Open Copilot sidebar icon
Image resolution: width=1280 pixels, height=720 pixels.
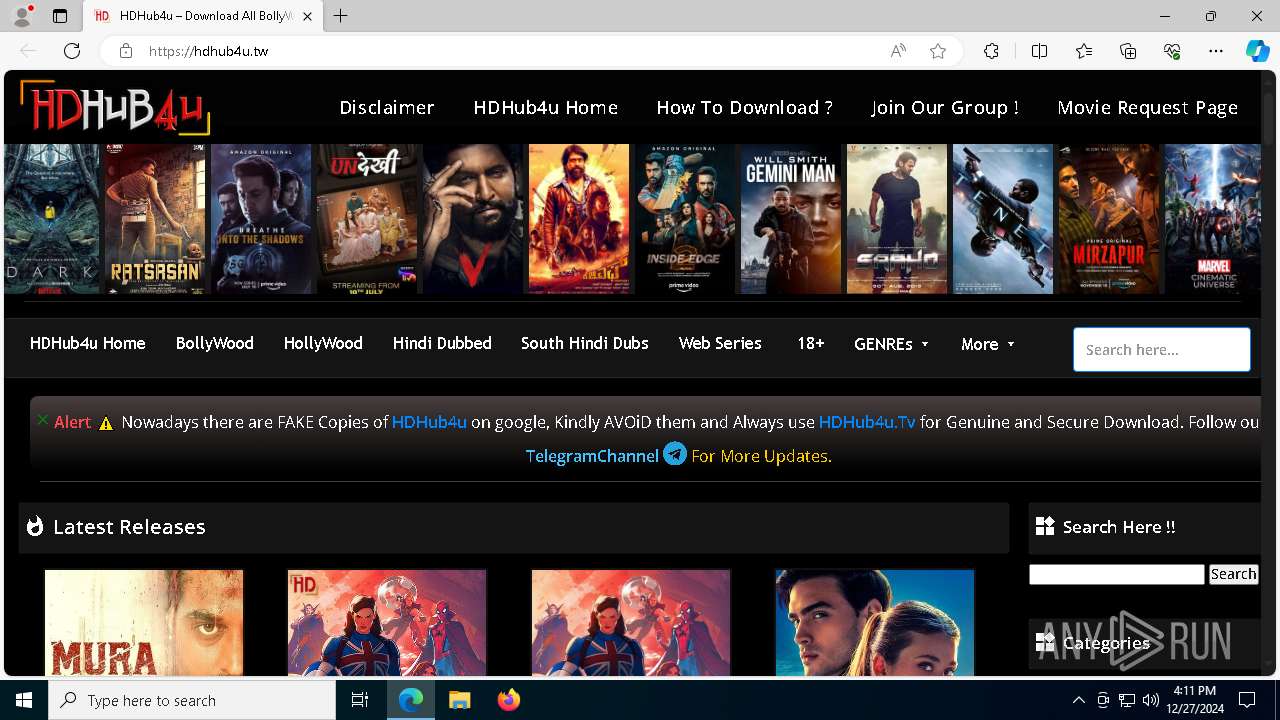(1257, 51)
